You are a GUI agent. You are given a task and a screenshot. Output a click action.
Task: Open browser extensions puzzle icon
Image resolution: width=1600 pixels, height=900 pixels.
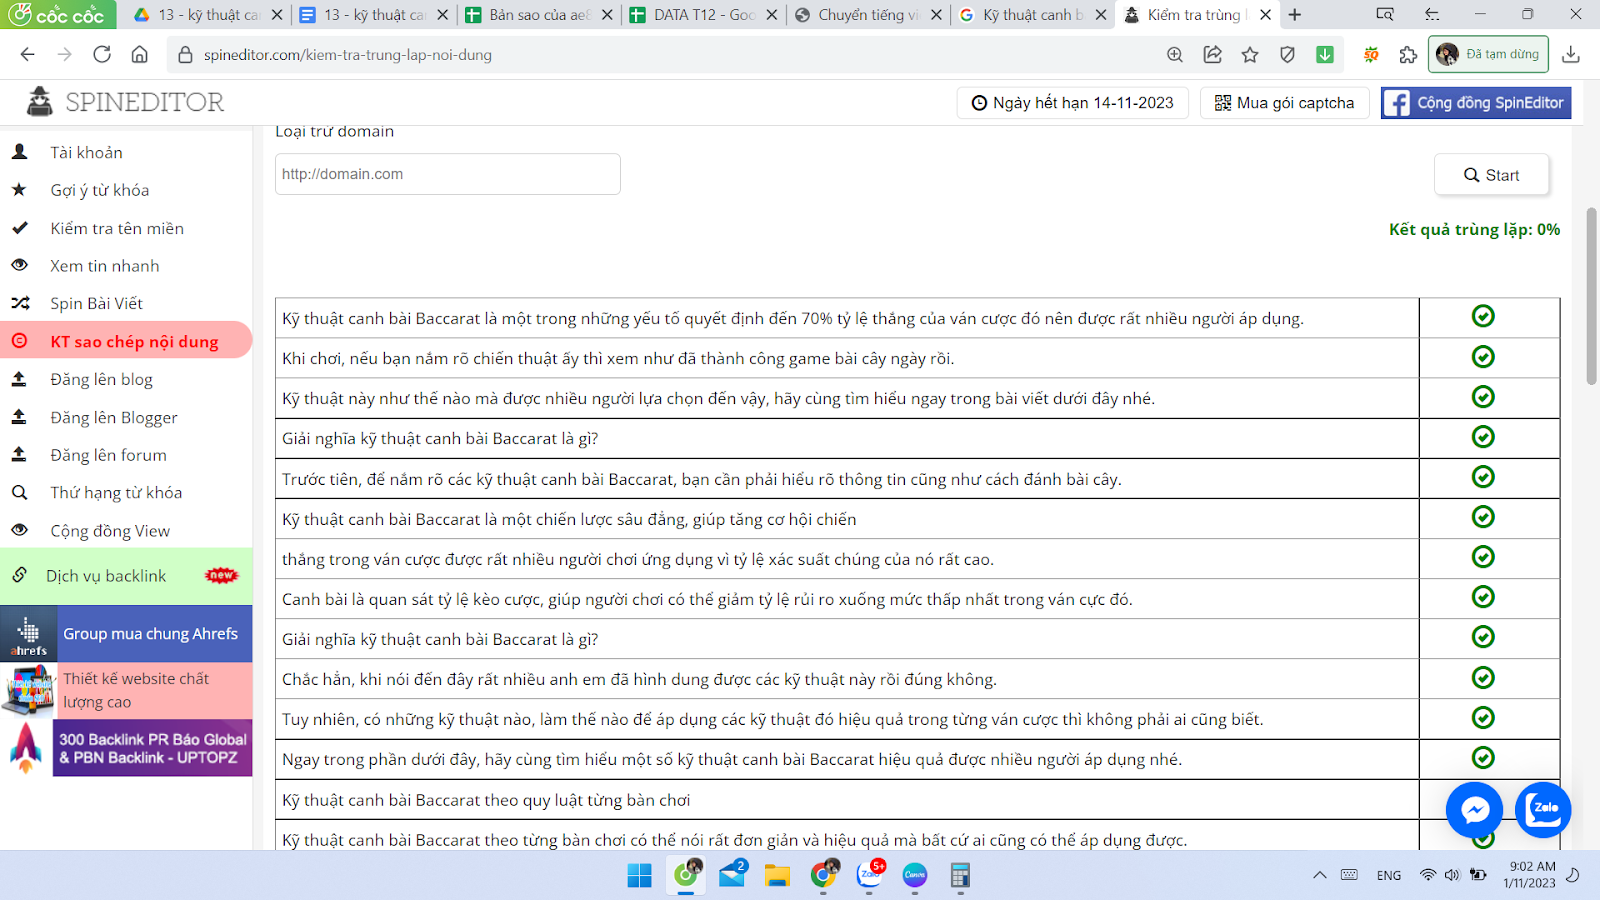pyautogui.click(x=1408, y=55)
